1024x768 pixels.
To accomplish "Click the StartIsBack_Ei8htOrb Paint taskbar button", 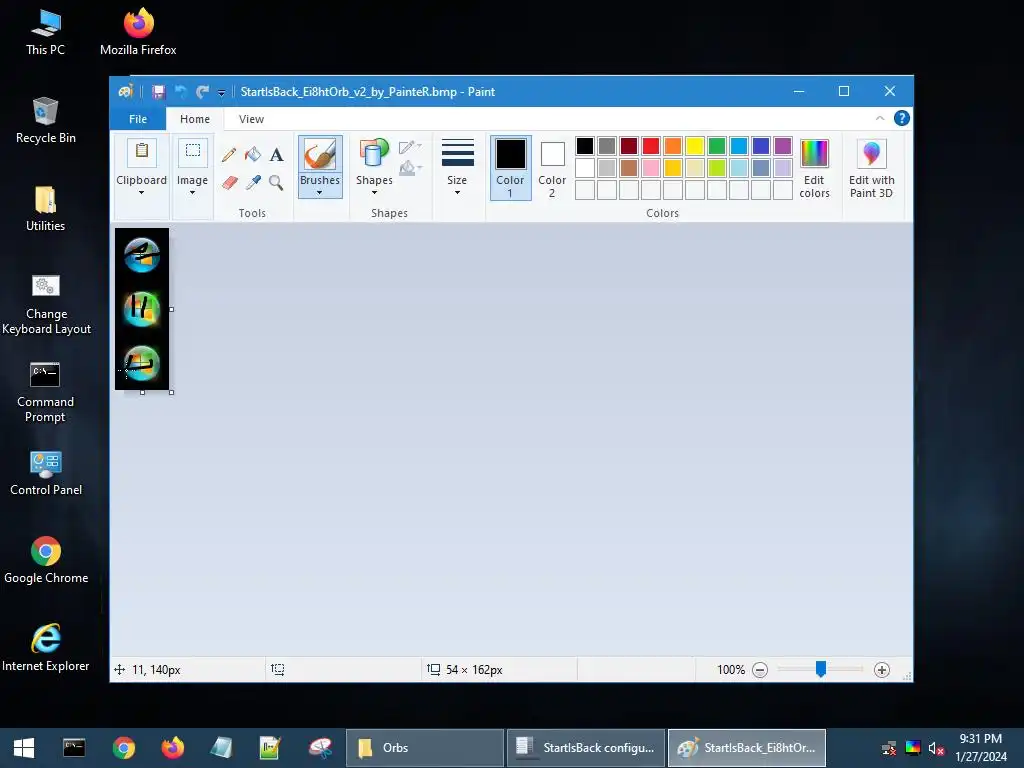I will pos(746,748).
